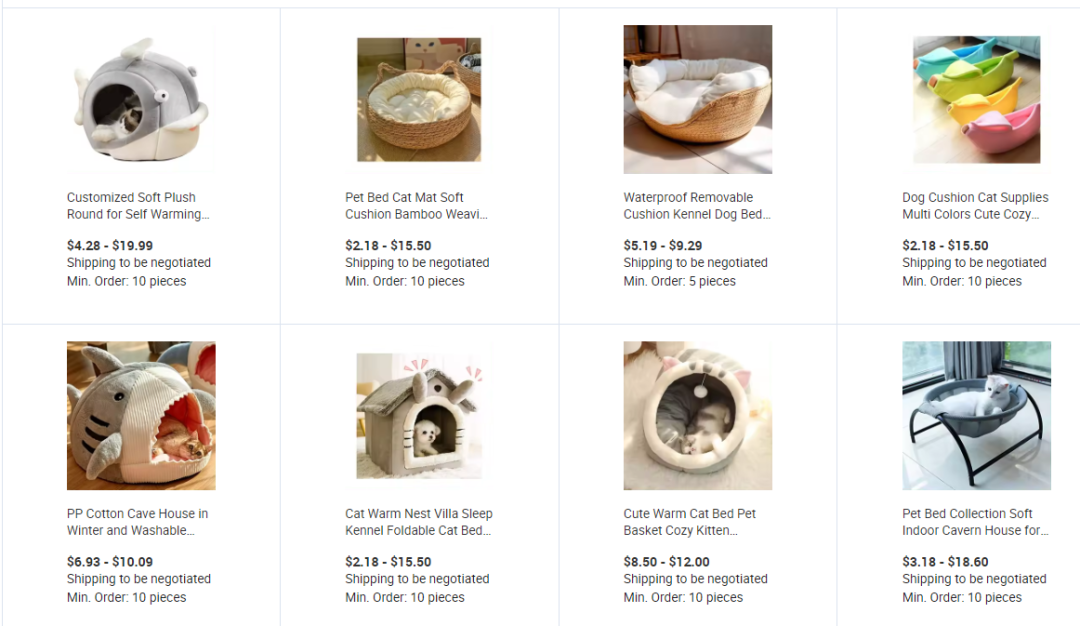Open the shark-shaped cave house image

141,415
